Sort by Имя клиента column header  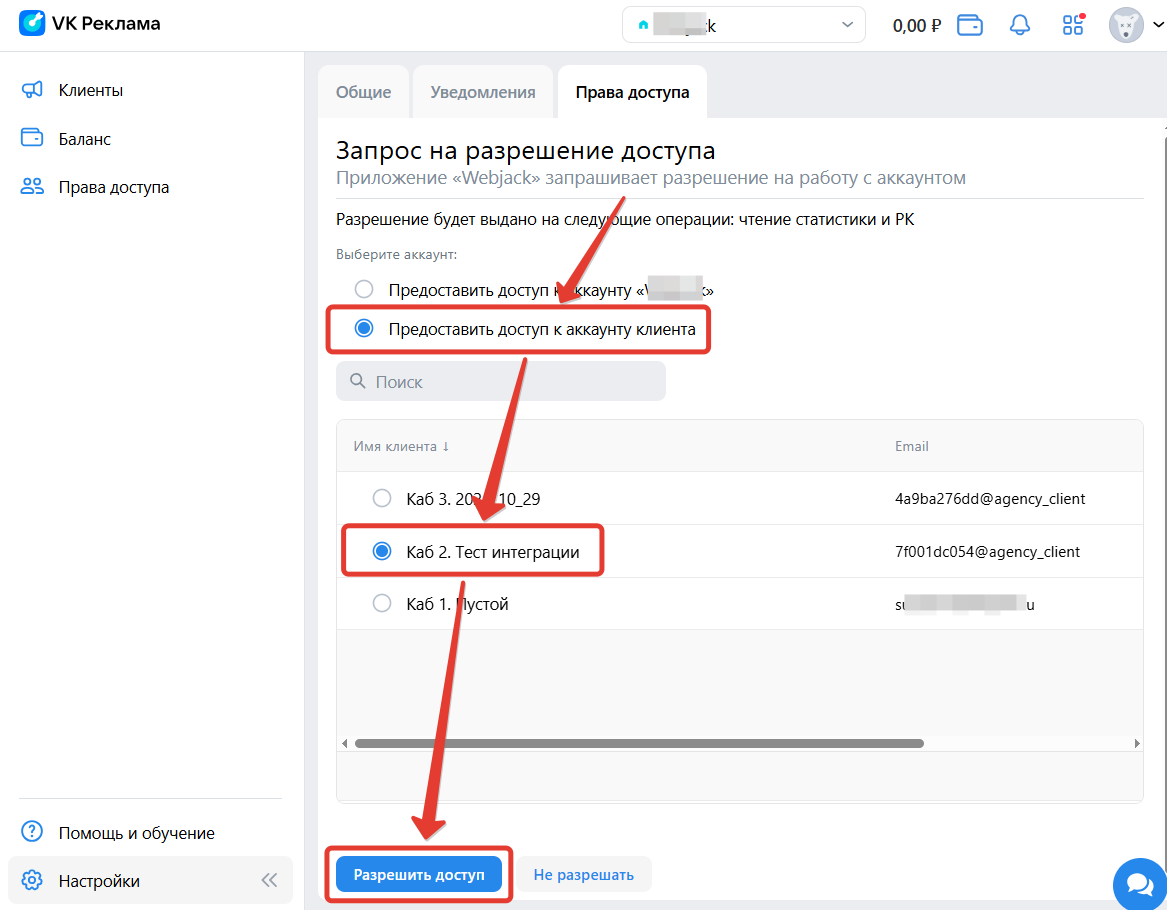pyautogui.click(x=401, y=446)
